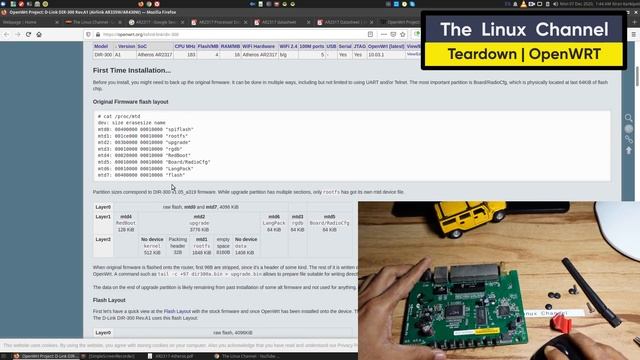Viewport: 640px width, 360px height.
Task: Click the volume speaker tray icon
Action: [x=556, y=4]
